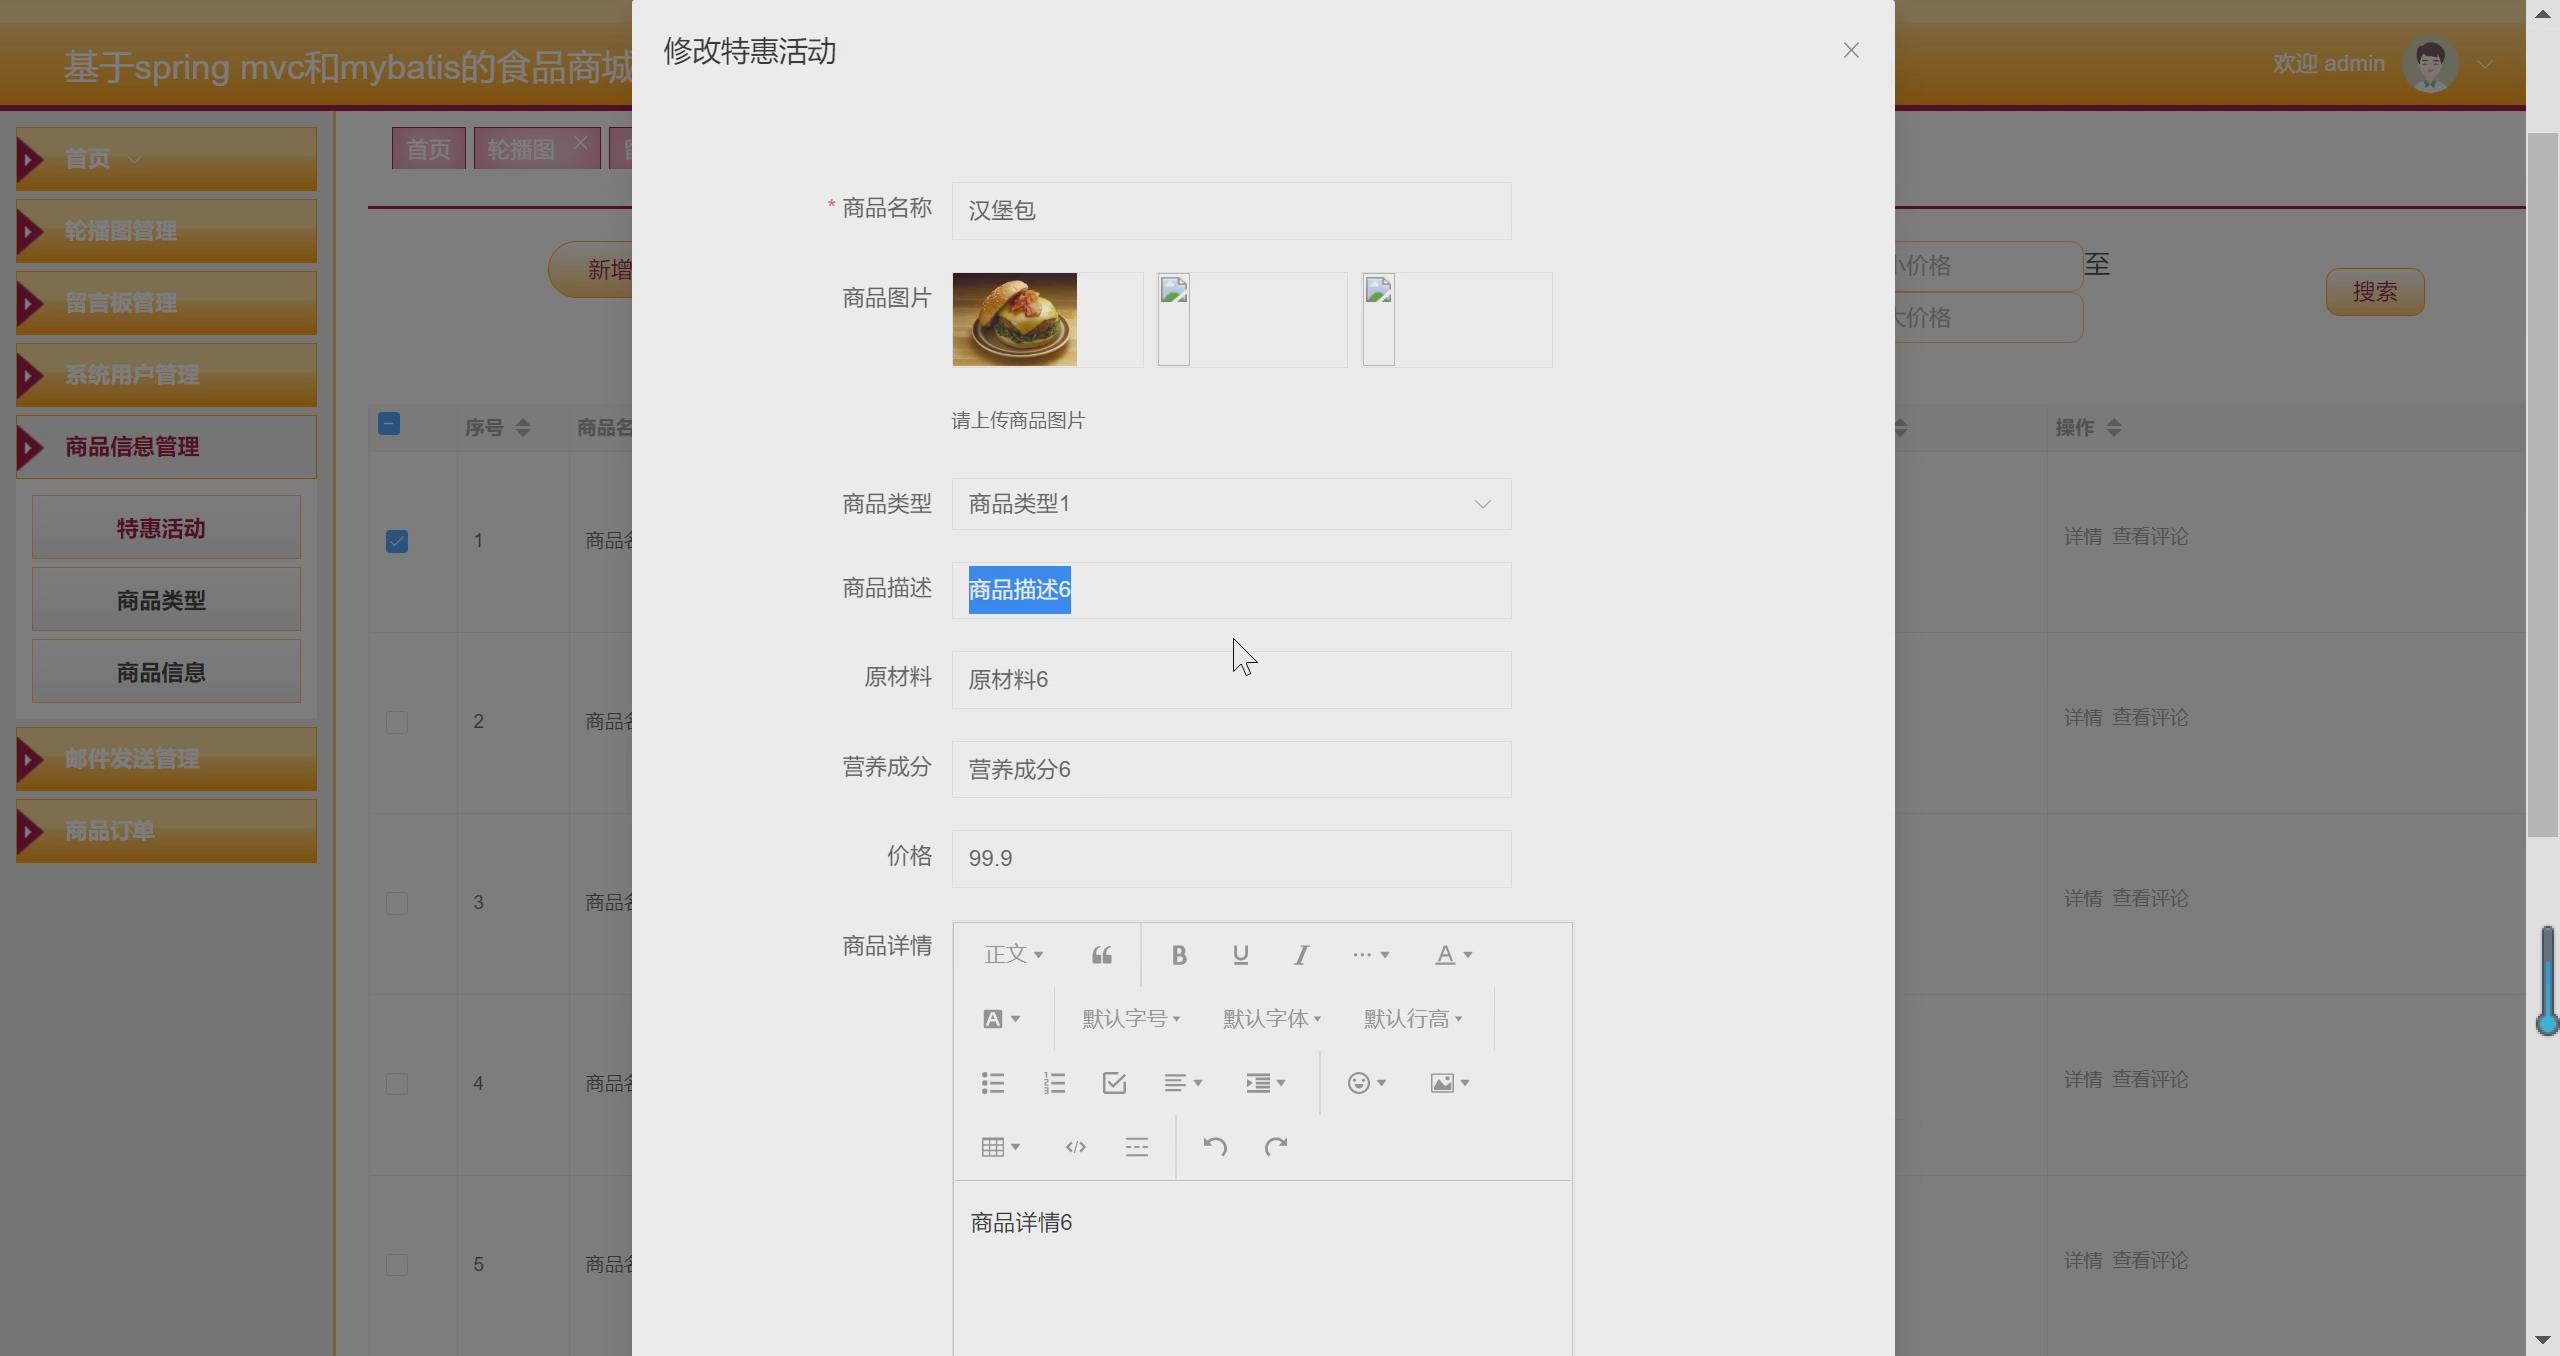Toggle bold formatting in the editor
Viewport: 2560px width, 1356px height.
pos(1178,954)
